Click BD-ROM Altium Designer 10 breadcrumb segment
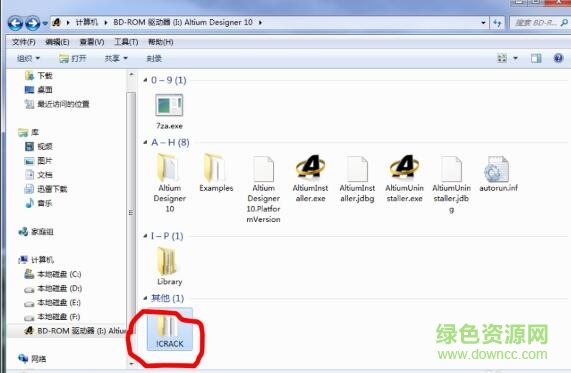The width and height of the screenshot is (571, 373). coord(182,23)
